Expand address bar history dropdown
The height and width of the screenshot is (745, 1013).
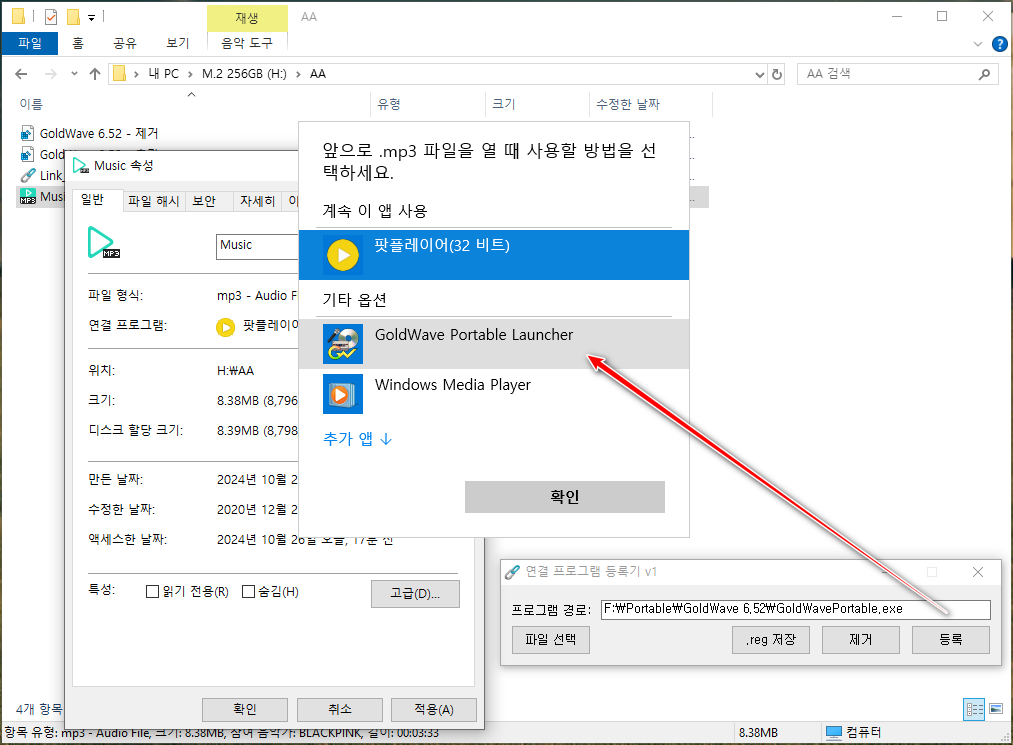(x=760, y=75)
